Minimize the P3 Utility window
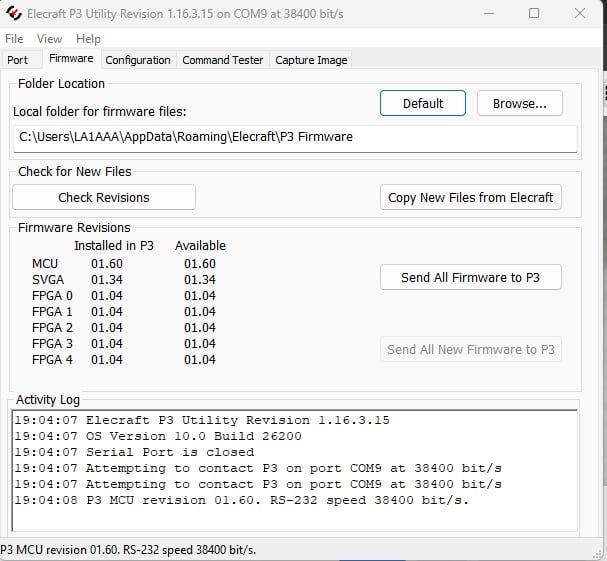The width and height of the screenshot is (607, 561). pyautogui.click(x=487, y=14)
